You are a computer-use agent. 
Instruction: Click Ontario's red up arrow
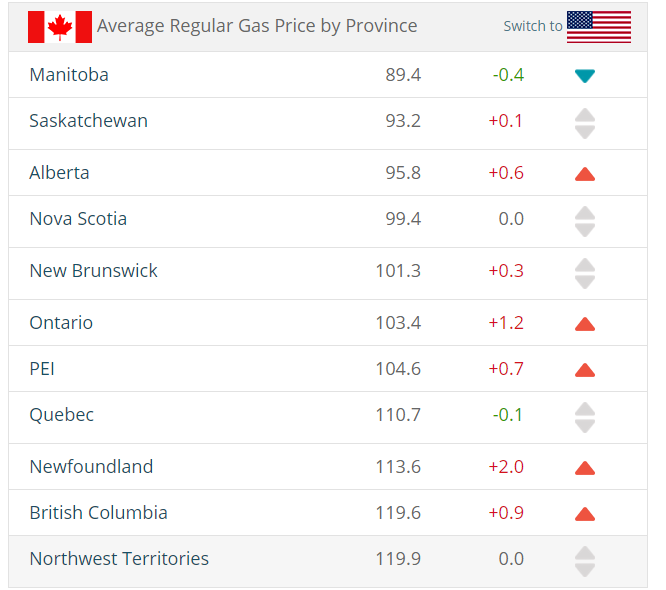coord(585,324)
